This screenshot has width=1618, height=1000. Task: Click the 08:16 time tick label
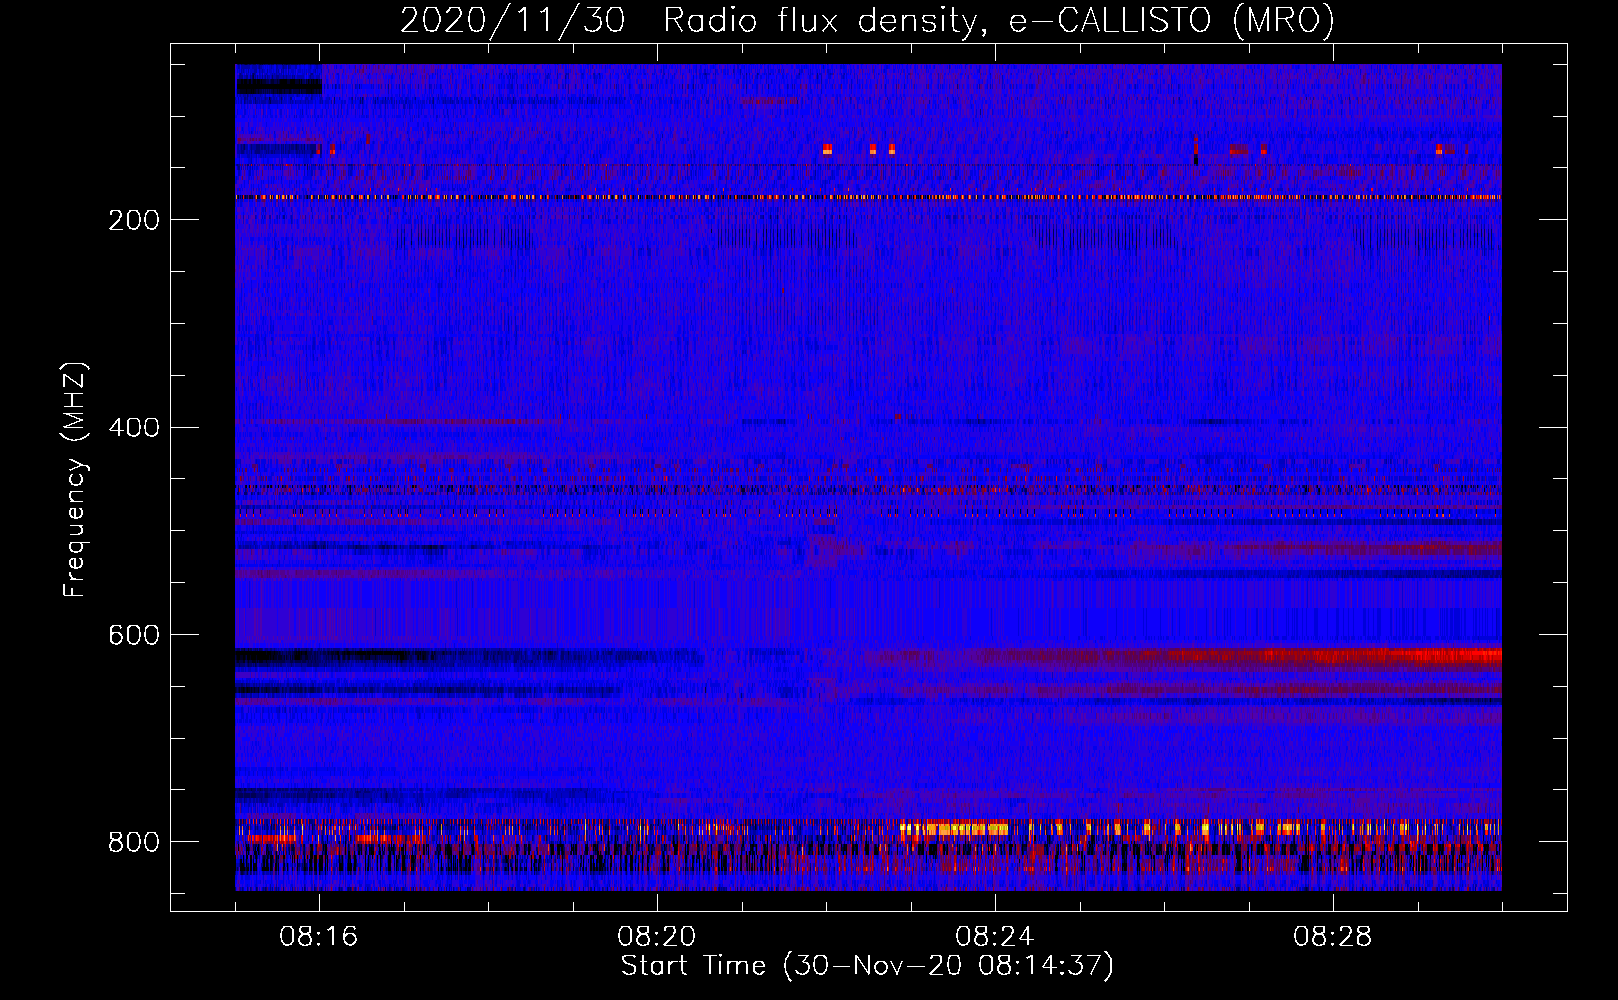point(319,937)
